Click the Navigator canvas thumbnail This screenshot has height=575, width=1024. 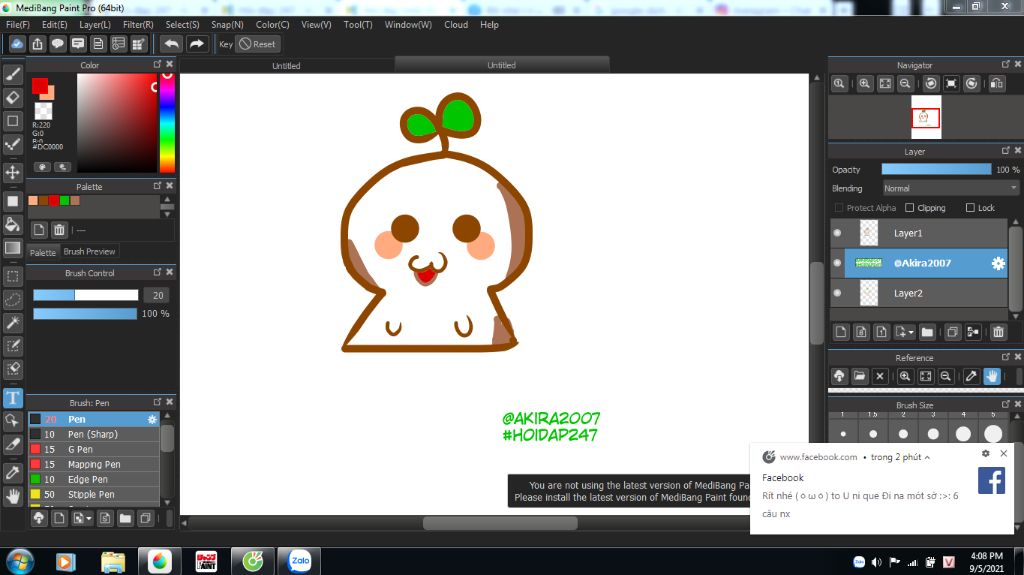[926, 118]
